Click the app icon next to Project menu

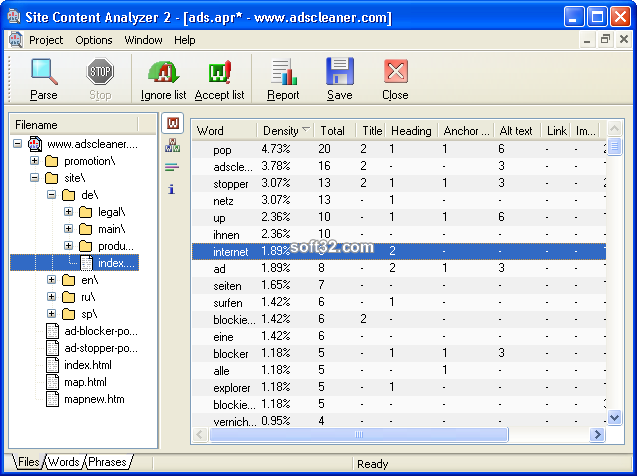(15, 40)
